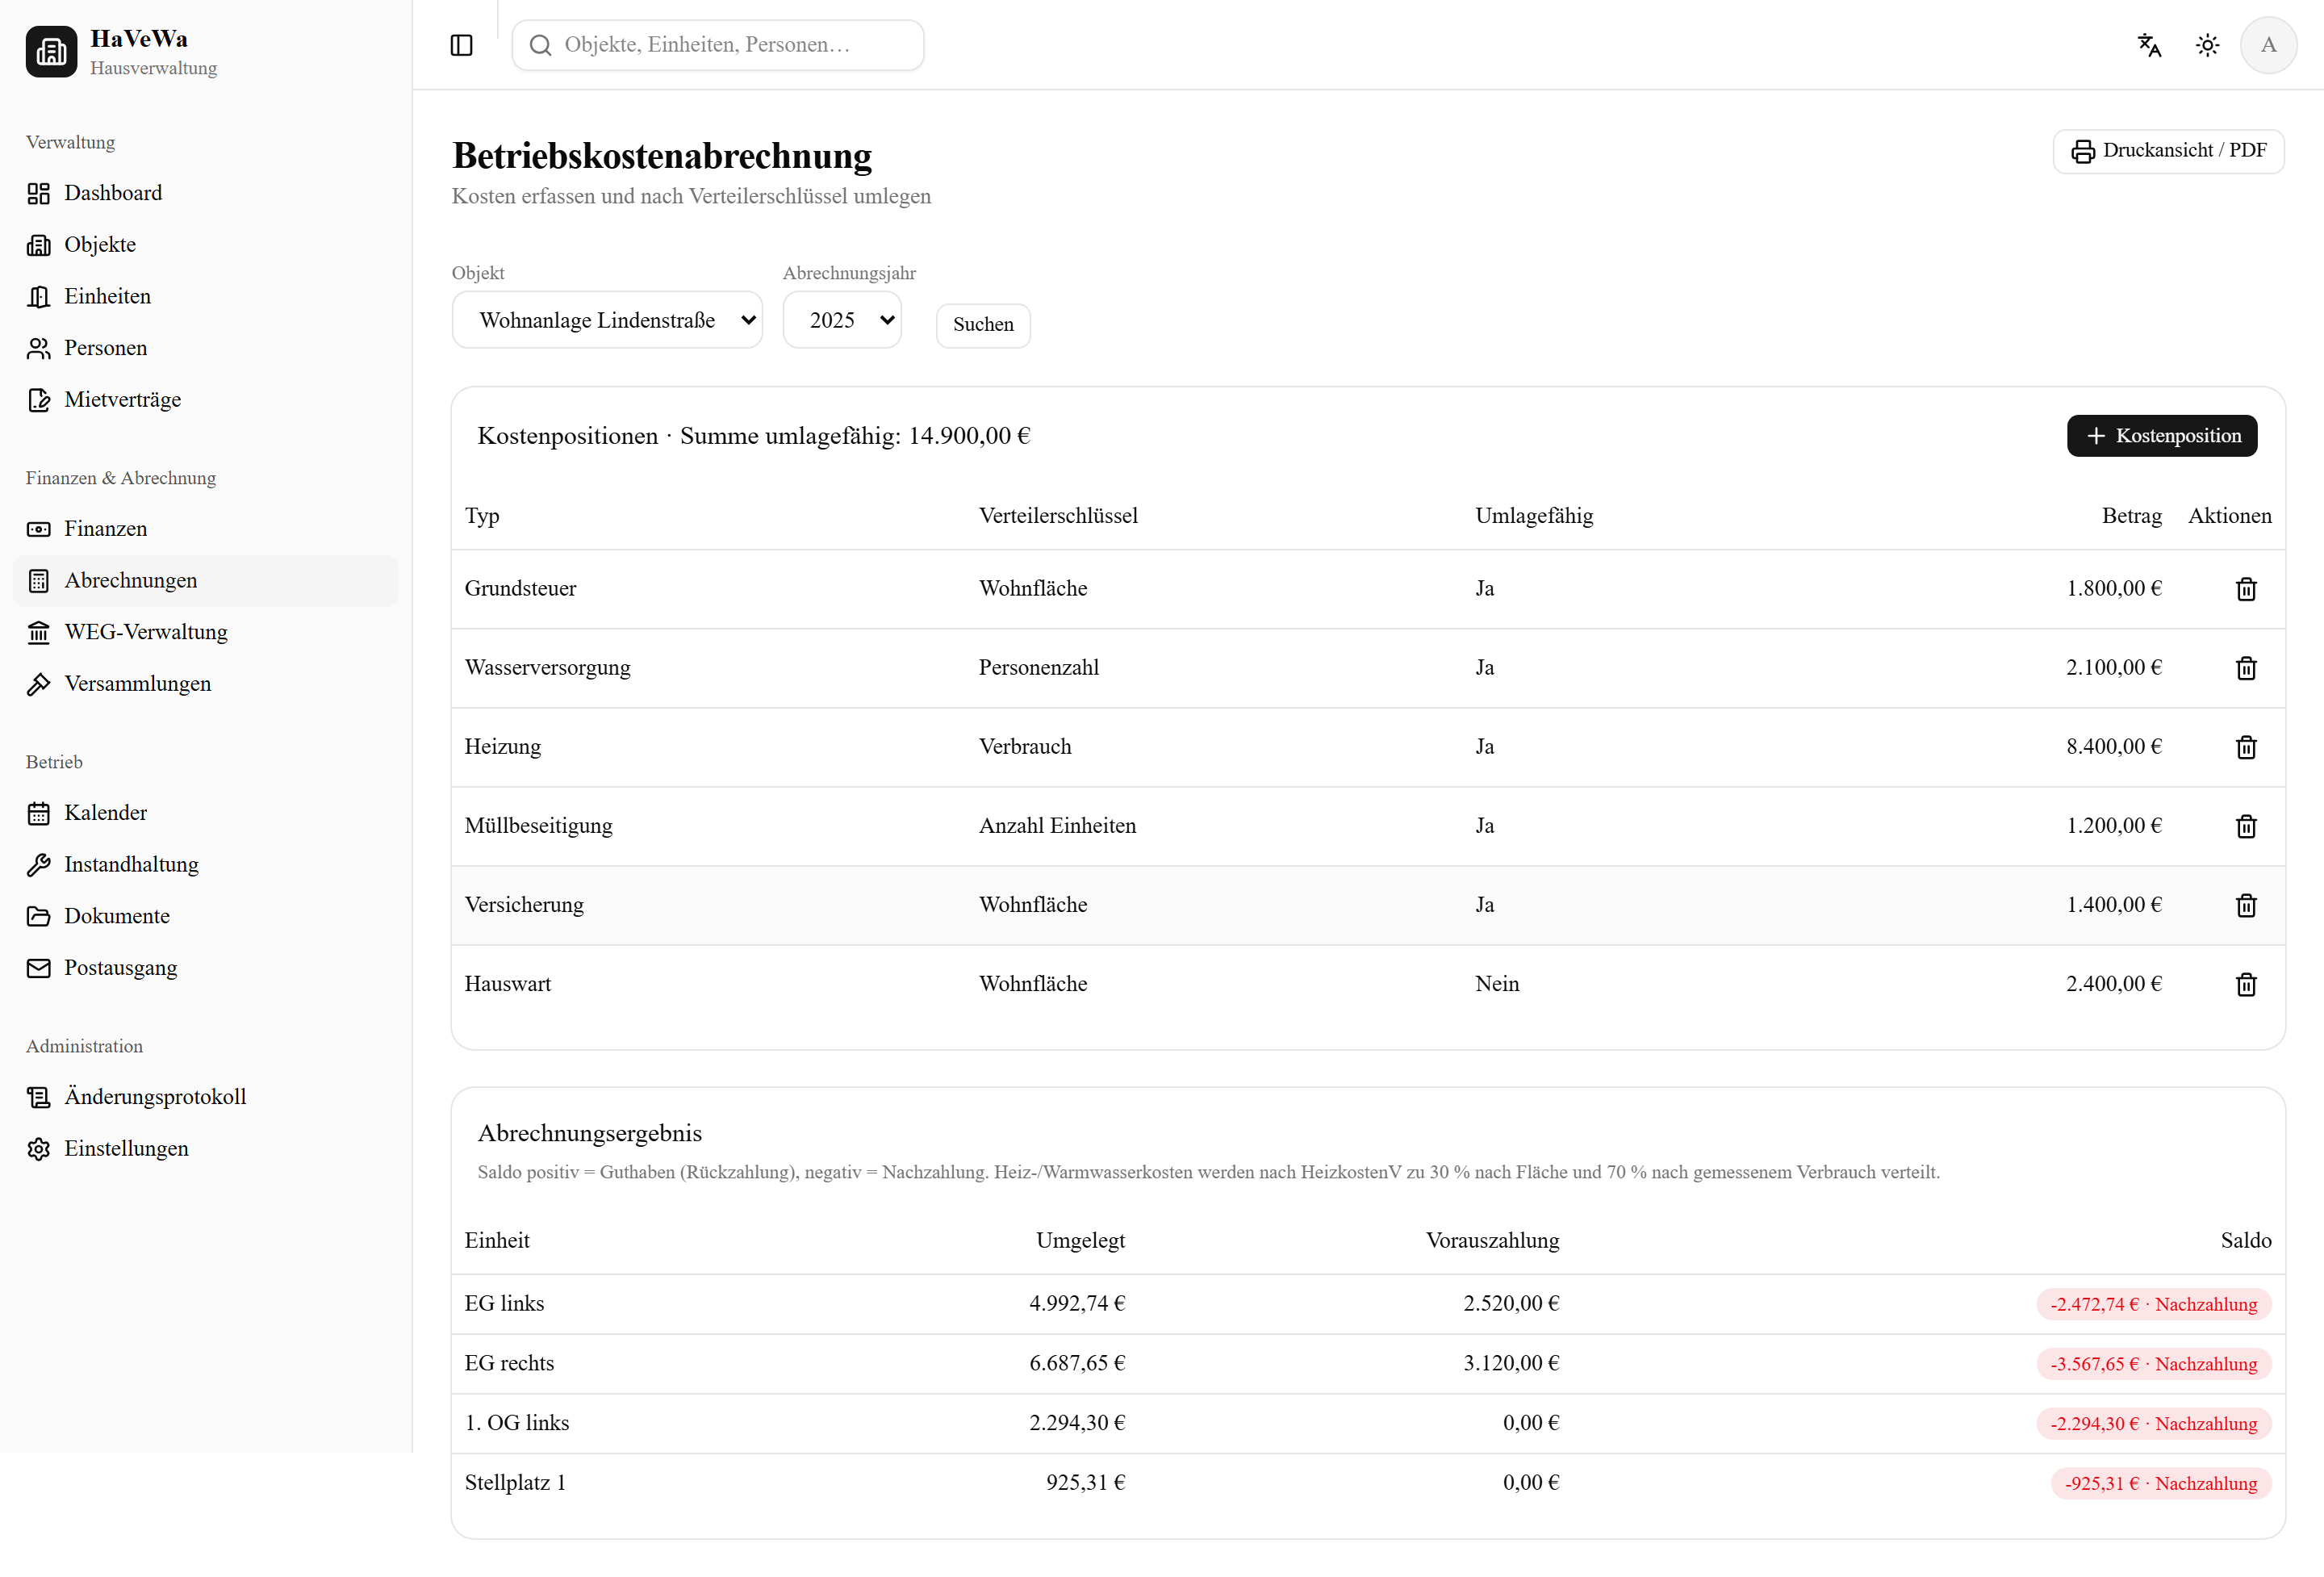
Task: Expand the Abrechnungsjahr 2025 dropdown
Action: coord(842,320)
